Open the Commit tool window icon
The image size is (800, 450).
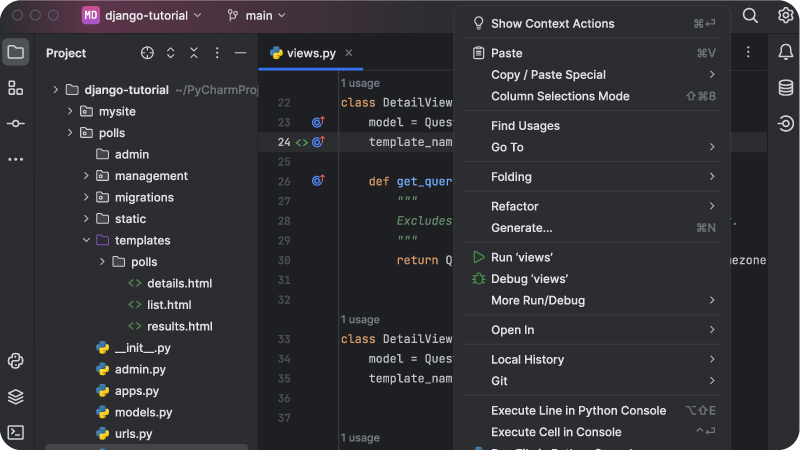16,123
